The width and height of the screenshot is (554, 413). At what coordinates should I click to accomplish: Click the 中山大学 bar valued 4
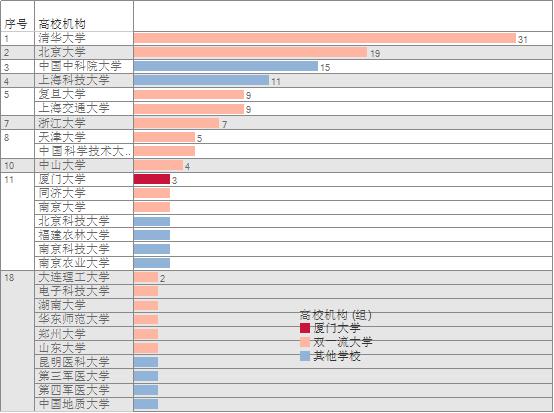coord(158,165)
